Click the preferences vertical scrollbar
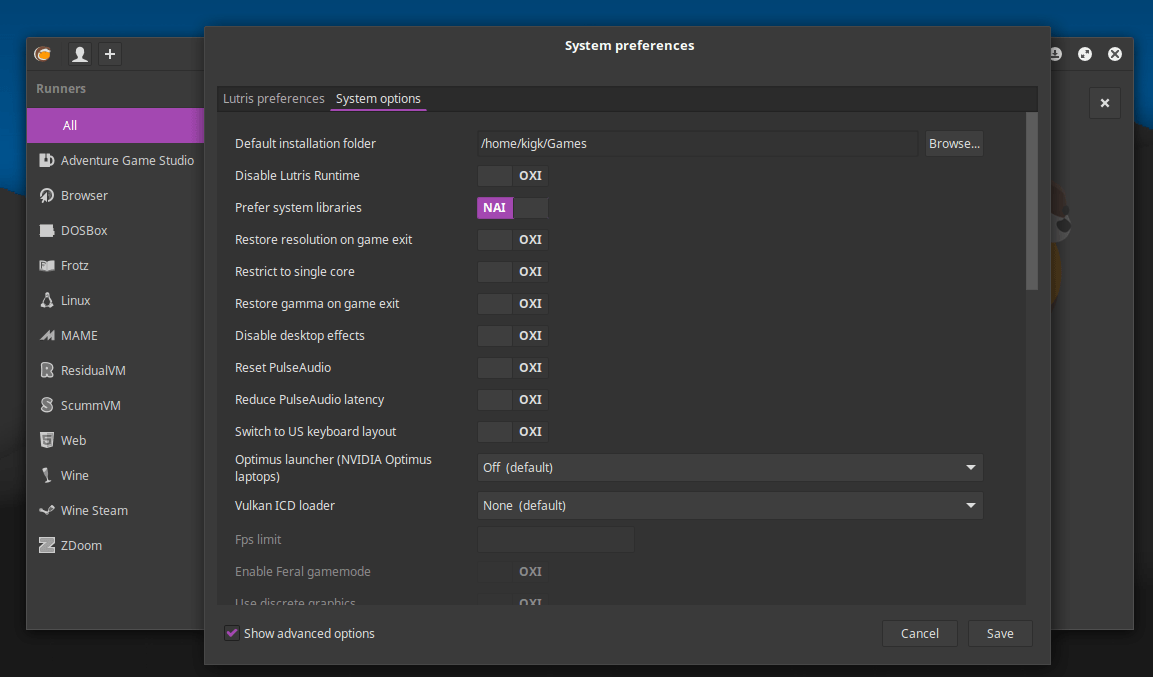The image size is (1153, 677). pyautogui.click(x=1032, y=201)
